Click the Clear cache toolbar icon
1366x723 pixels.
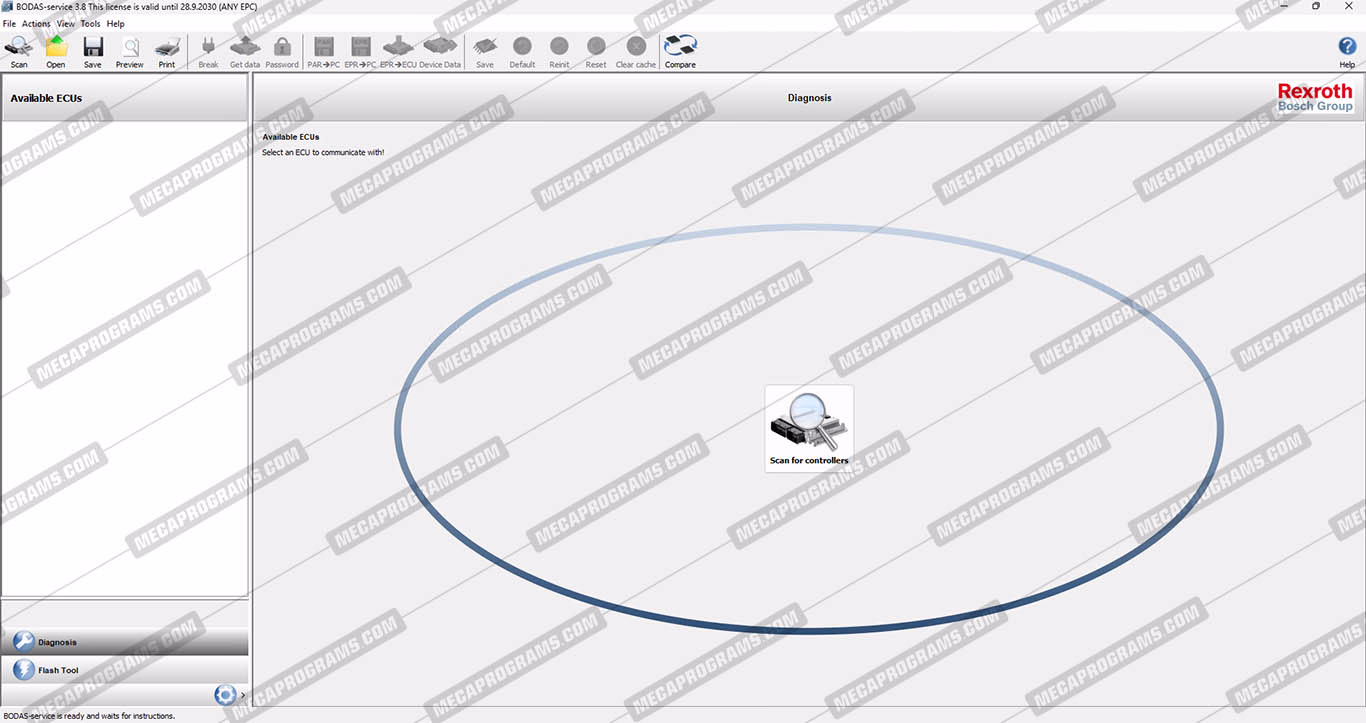[x=636, y=51]
